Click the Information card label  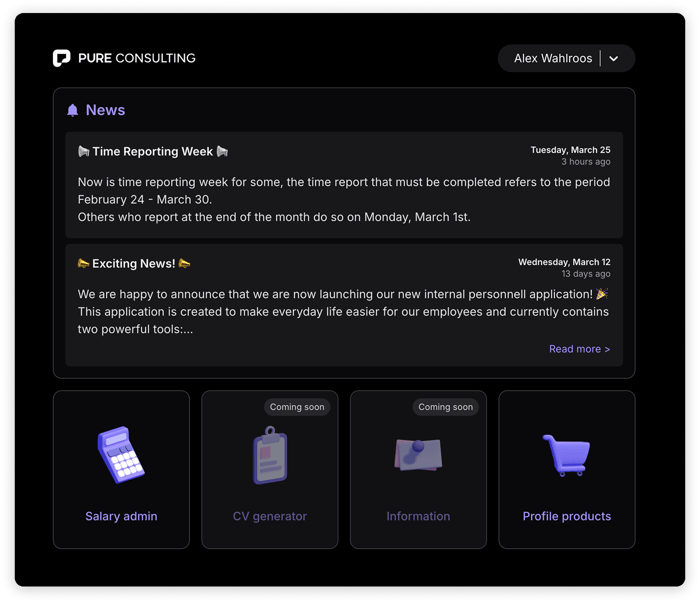(418, 516)
